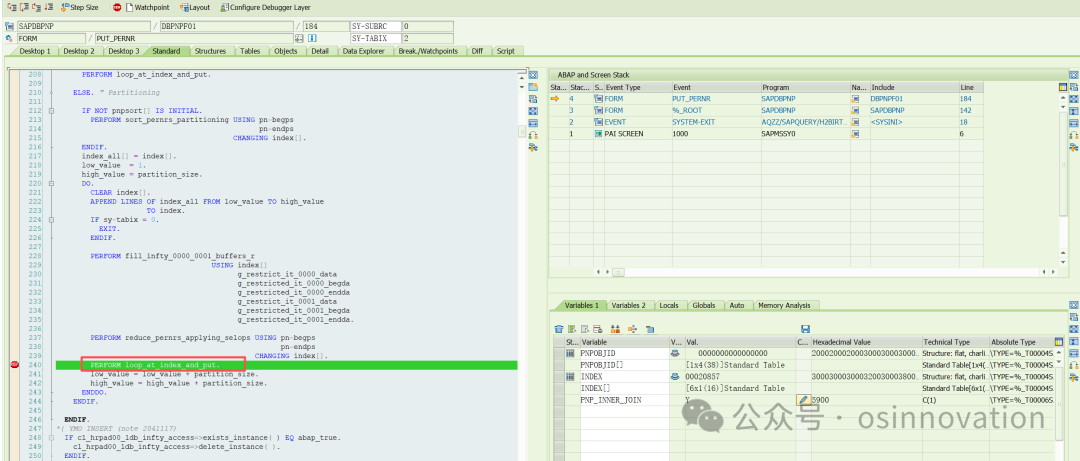This screenshot has width=1080, height=461.
Task: Click value-view icon in PNPOBJID row
Action: (675, 353)
